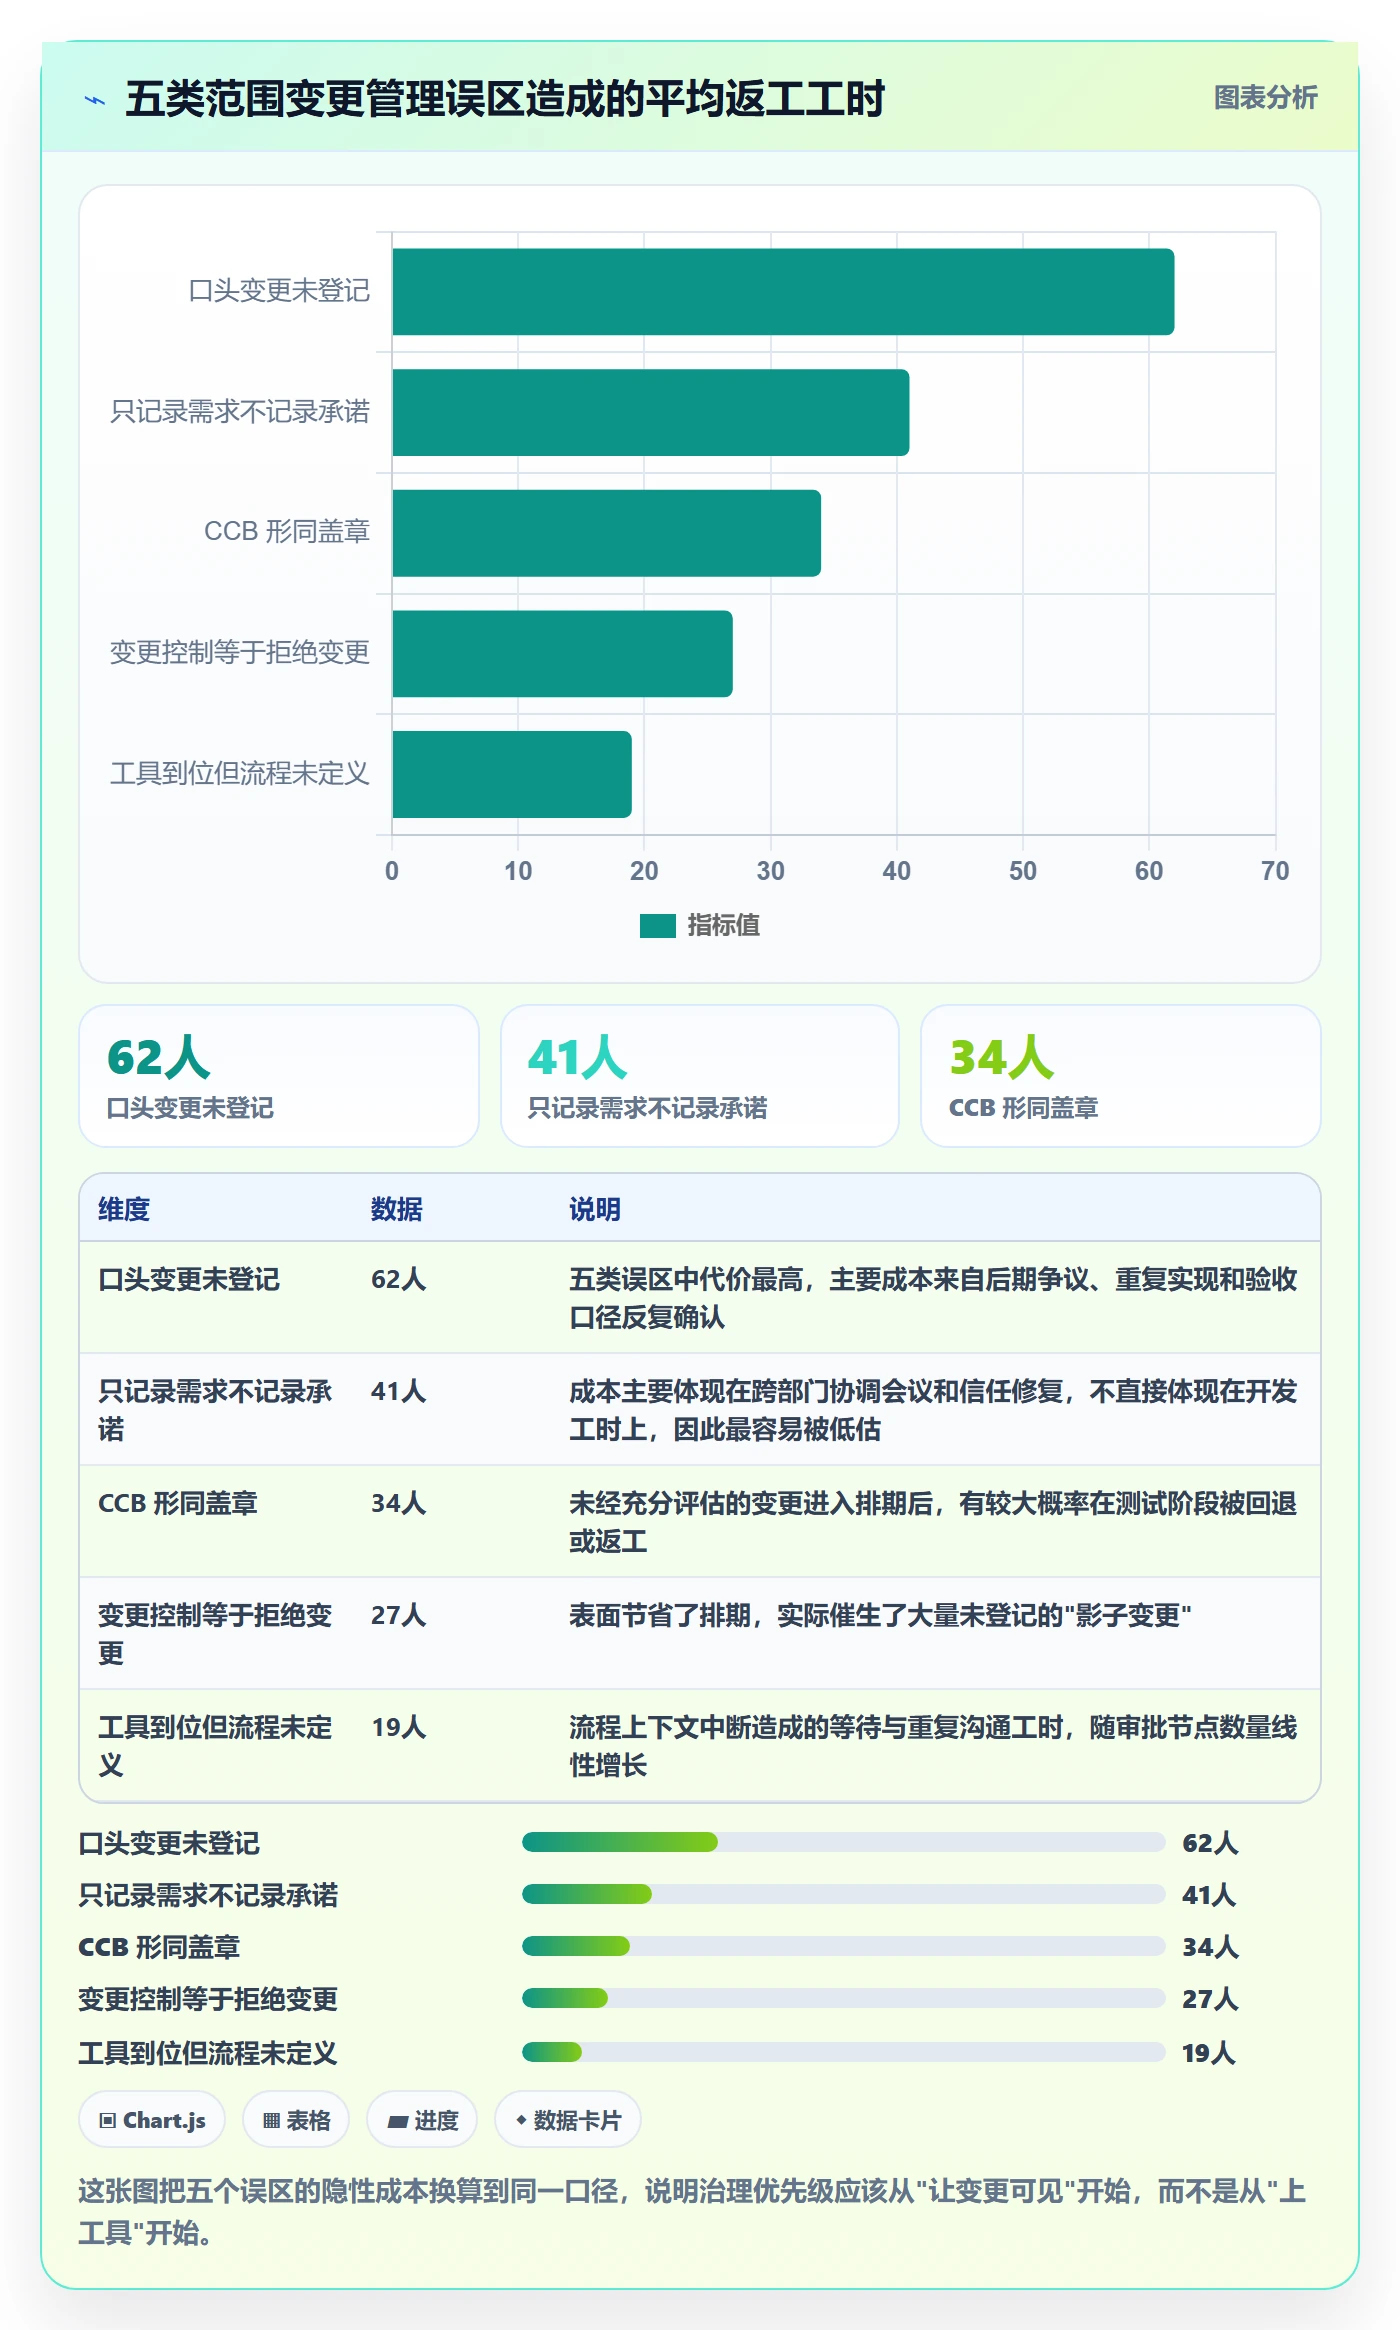Click the 维度 column header
Viewport: 1400px width, 2330px height.
[124, 1209]
